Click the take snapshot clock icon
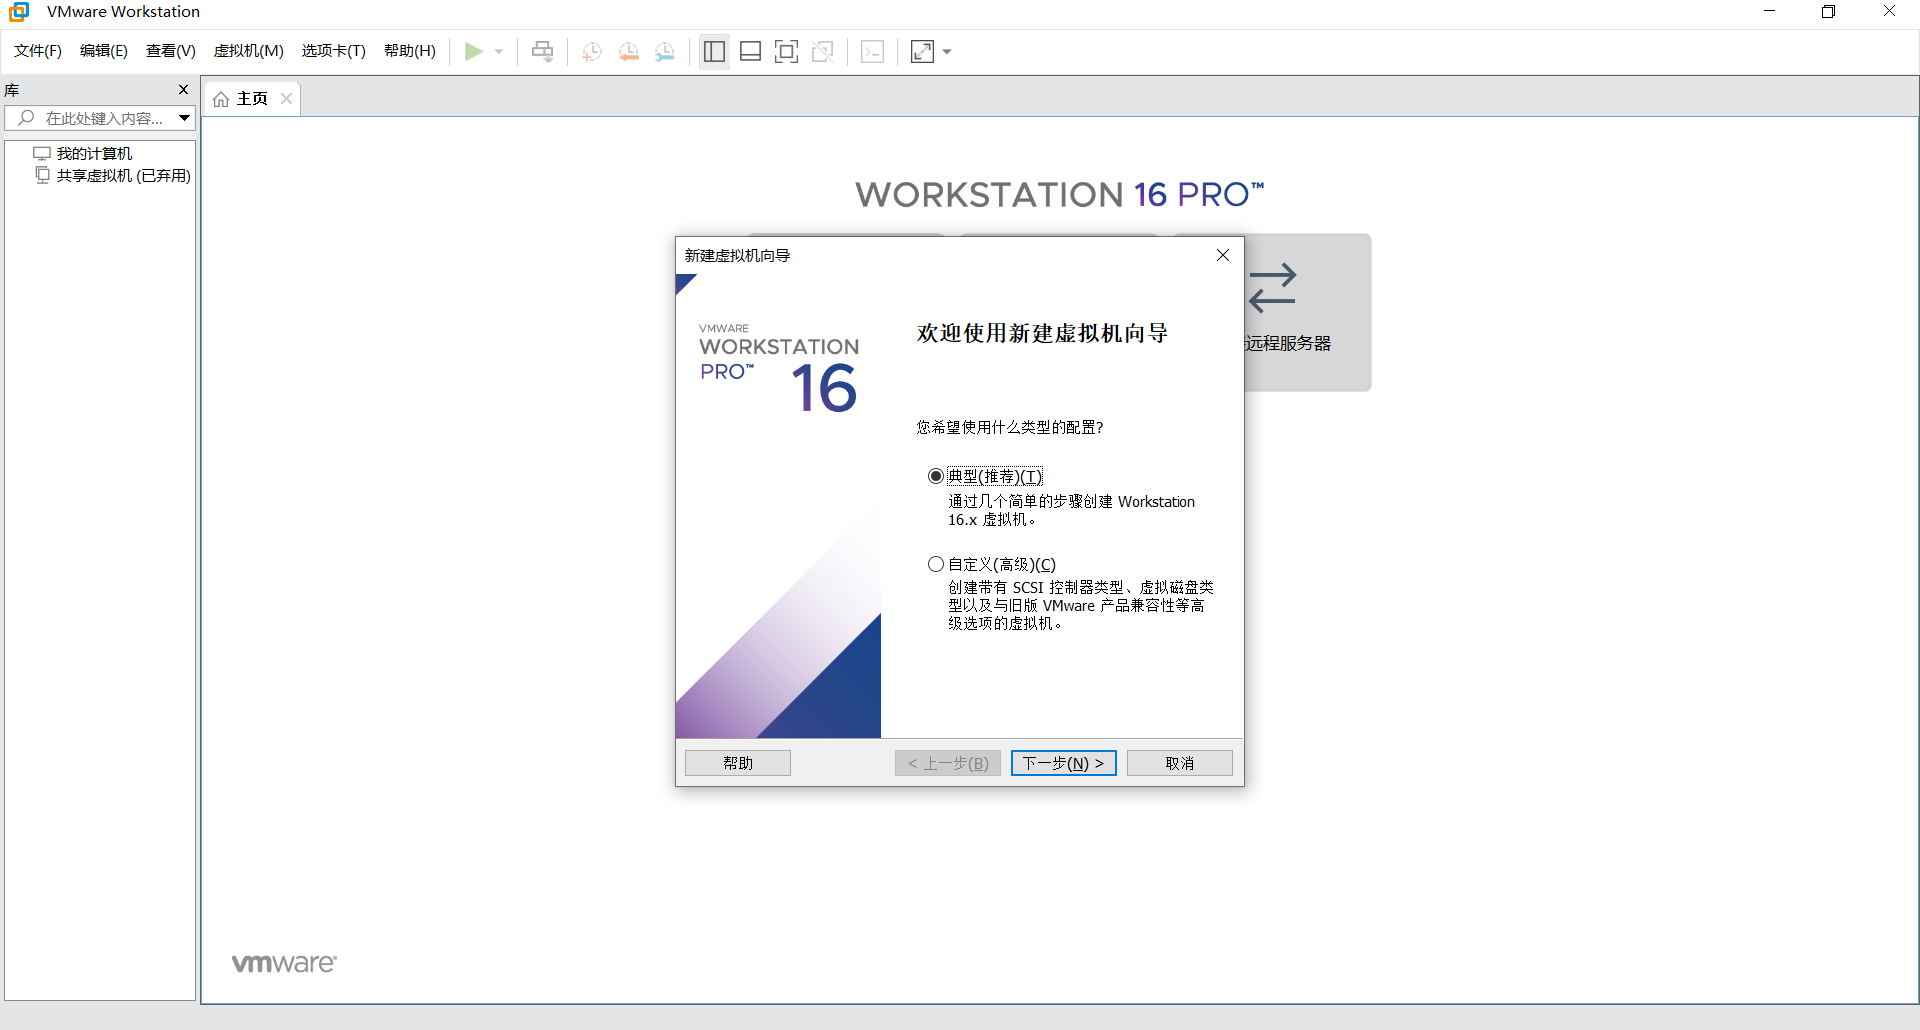Screen dimensions: 1920x1030 pyautogui.click(x=592, y=52)
